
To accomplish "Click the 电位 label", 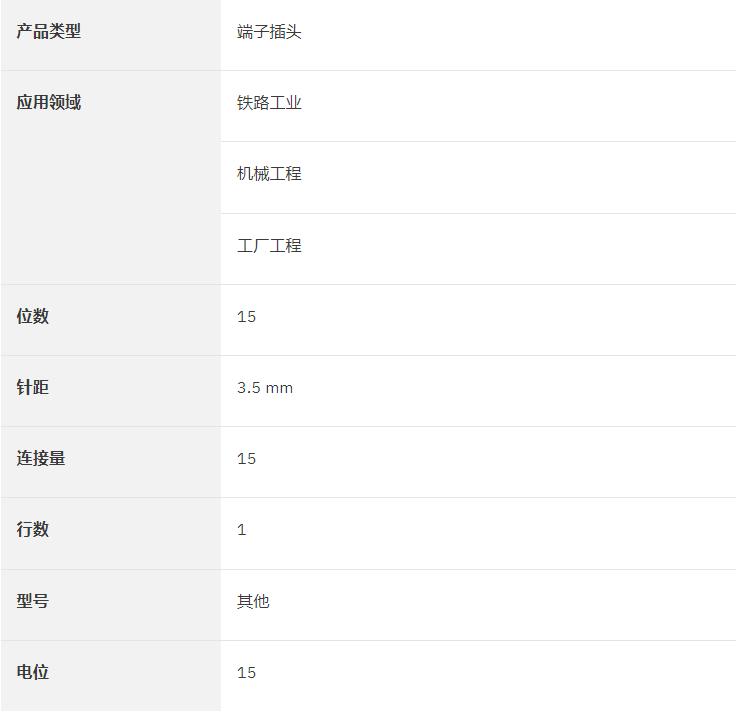I will 32,672.
